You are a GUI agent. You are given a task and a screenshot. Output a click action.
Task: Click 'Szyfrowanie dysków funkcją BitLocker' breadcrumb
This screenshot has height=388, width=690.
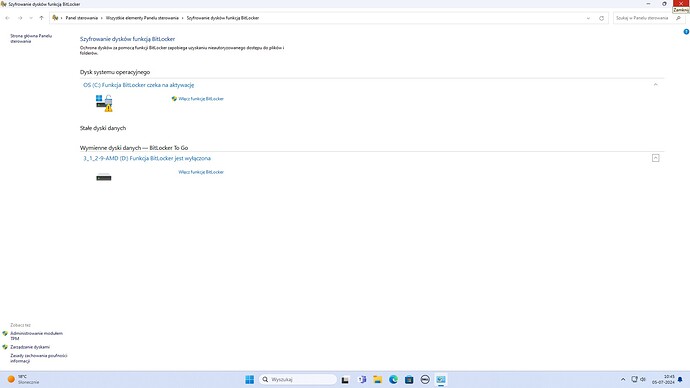[x=223, y=18]
